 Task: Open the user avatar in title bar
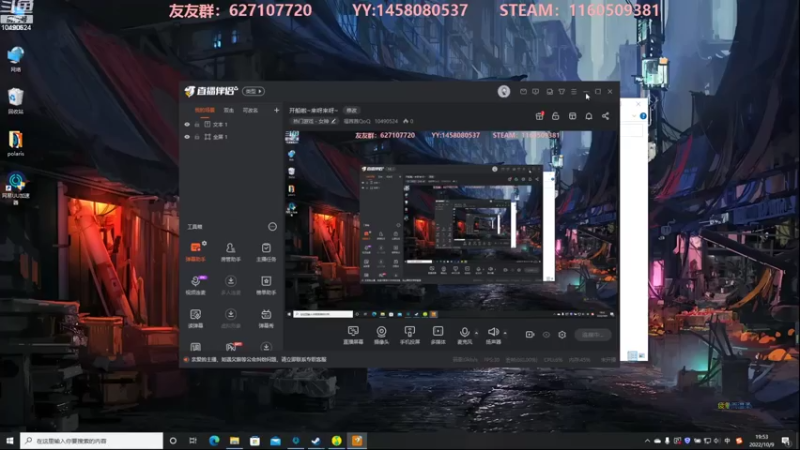504,91
